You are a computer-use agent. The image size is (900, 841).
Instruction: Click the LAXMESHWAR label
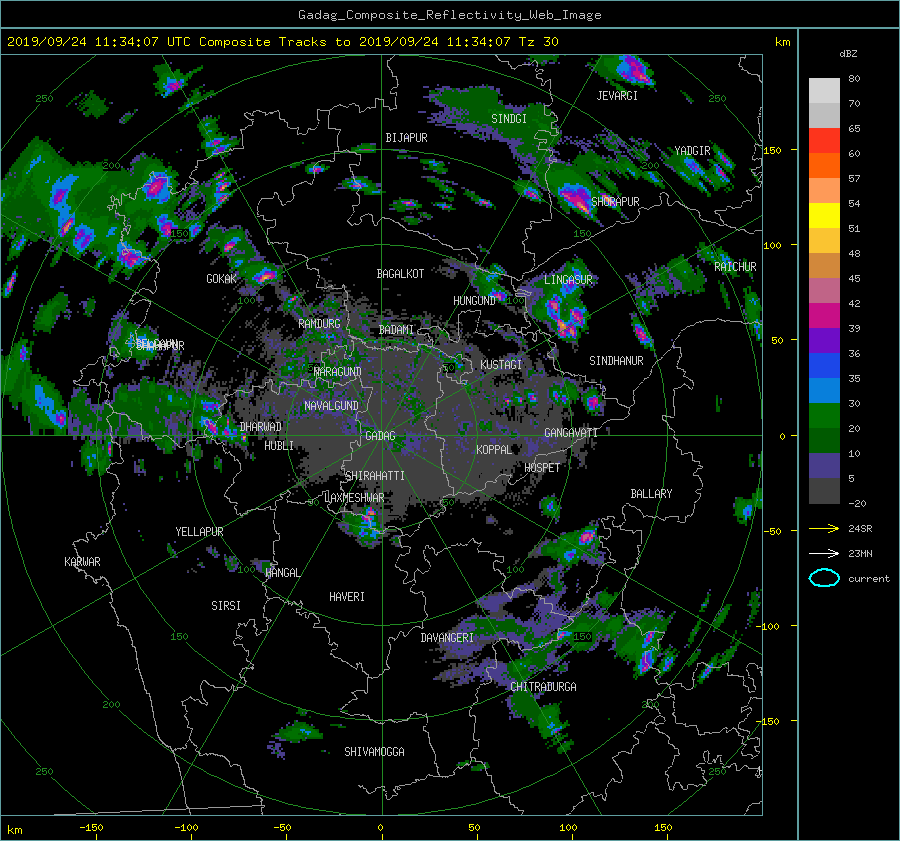coord(354,498)
